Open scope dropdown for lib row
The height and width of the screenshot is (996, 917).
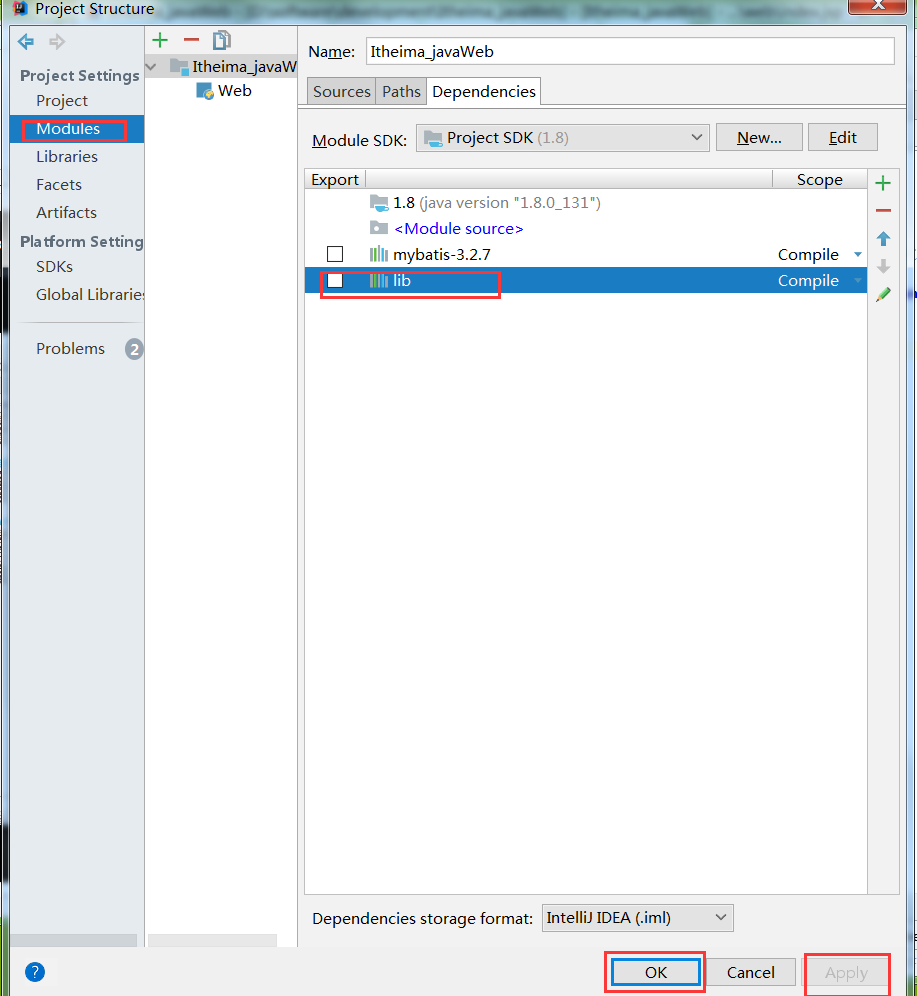click(x=858, y=280)
